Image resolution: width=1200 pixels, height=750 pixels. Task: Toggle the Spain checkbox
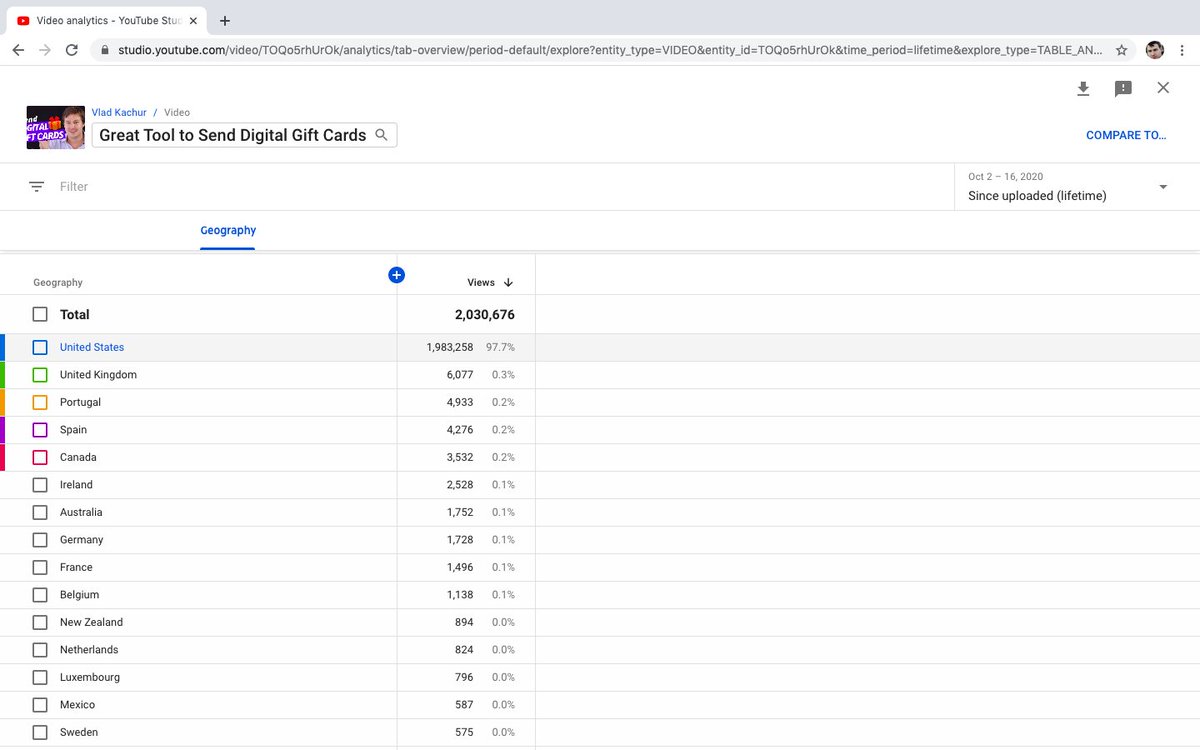pyautogui.click(x=40, y=430)
